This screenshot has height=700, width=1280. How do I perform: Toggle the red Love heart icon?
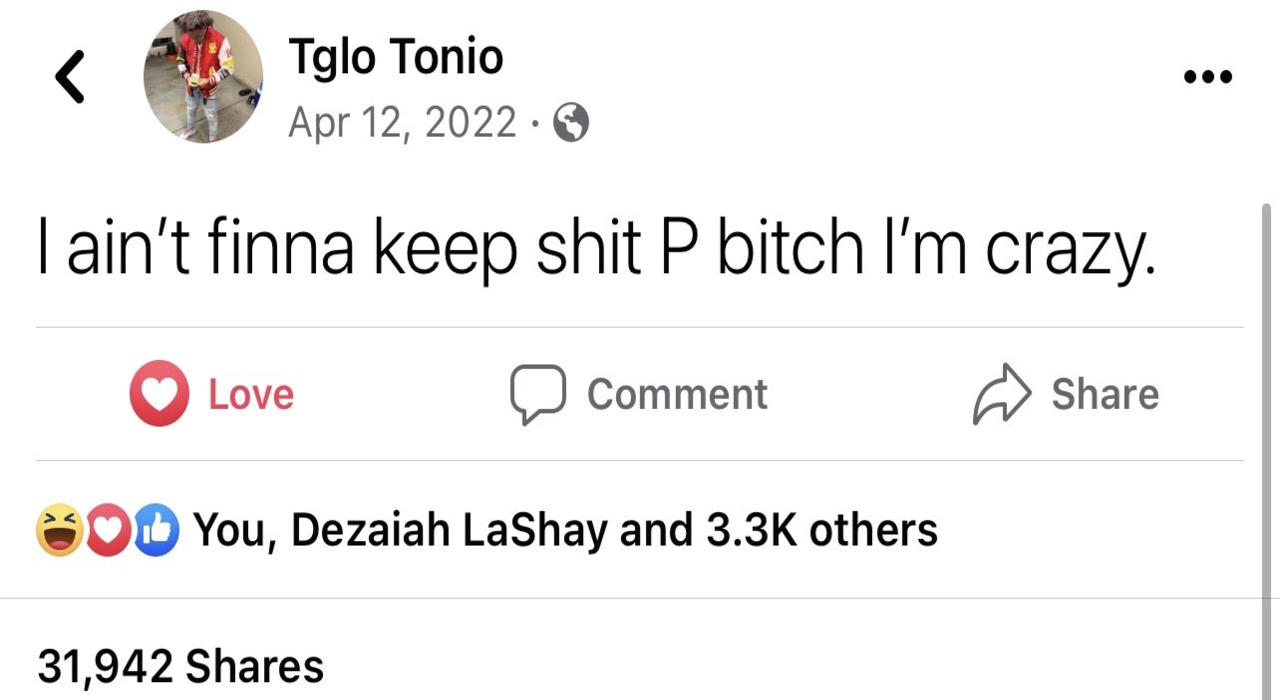click(x=159, y=394)
